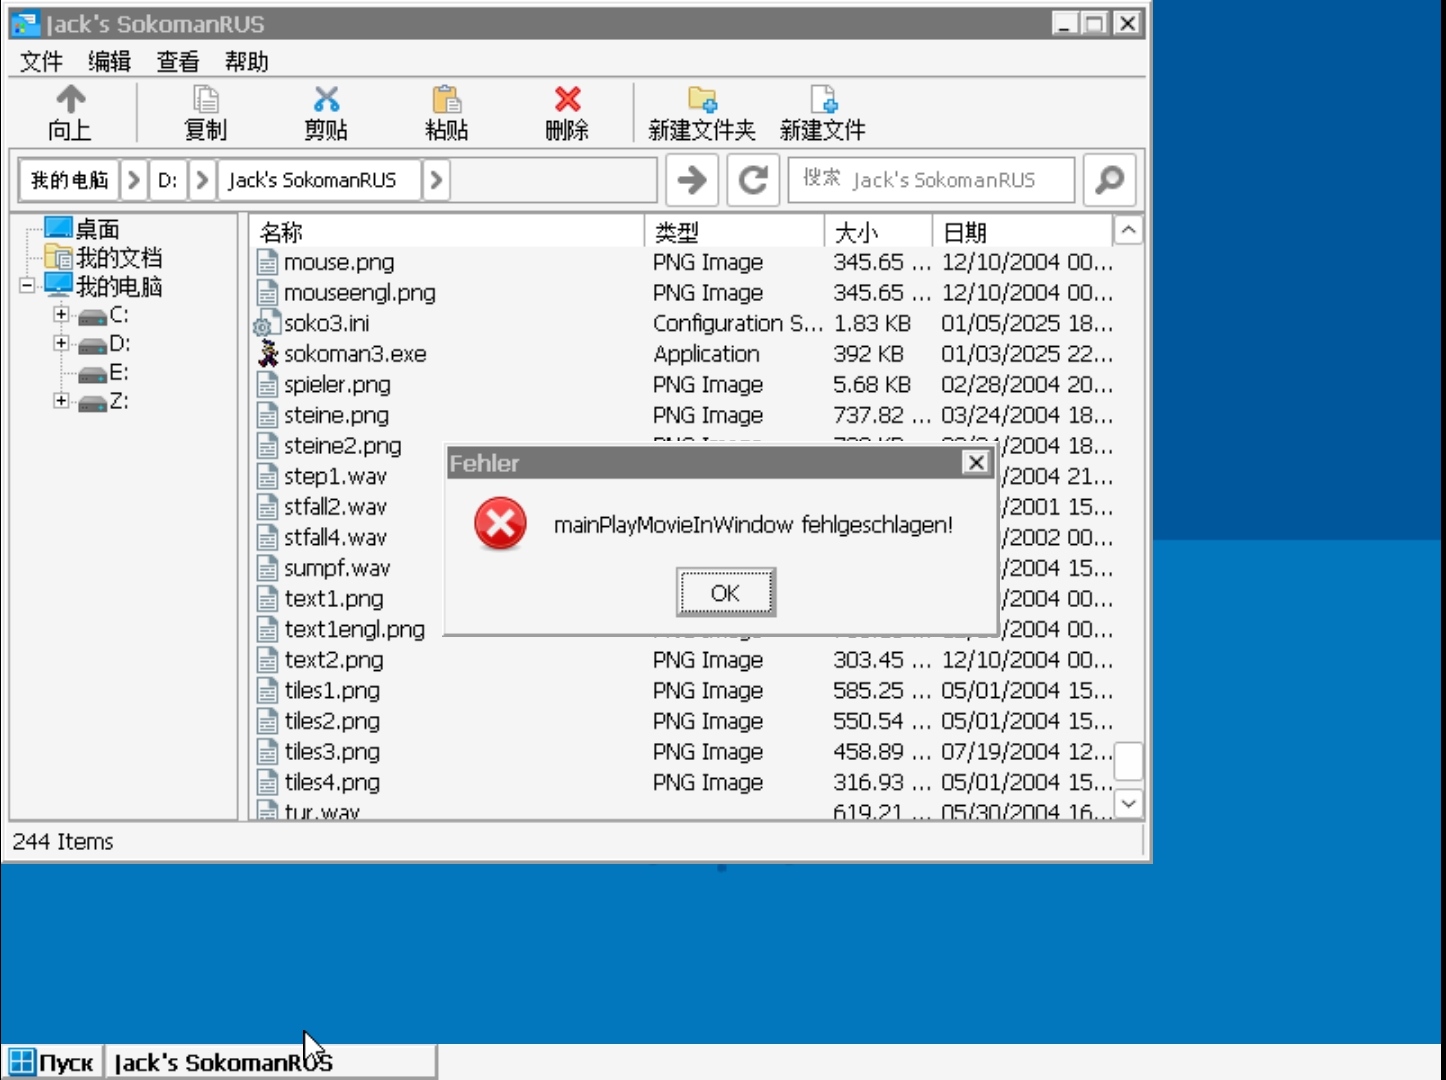Click the spieler.png file icon

click(267, 385)
